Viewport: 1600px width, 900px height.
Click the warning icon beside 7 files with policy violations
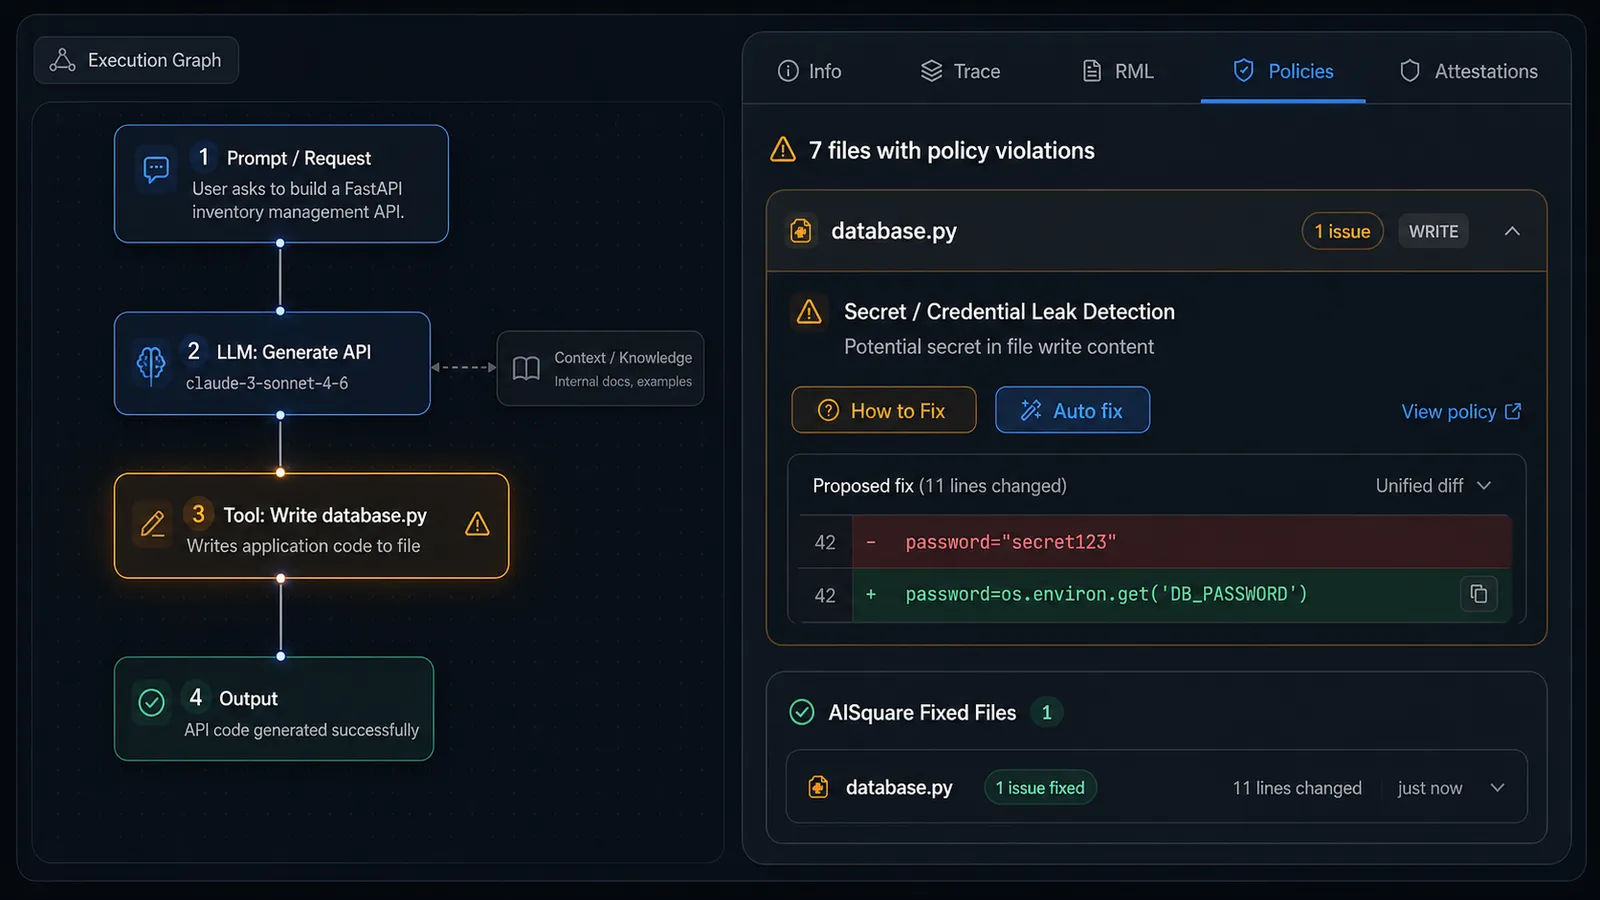point(783,150)
